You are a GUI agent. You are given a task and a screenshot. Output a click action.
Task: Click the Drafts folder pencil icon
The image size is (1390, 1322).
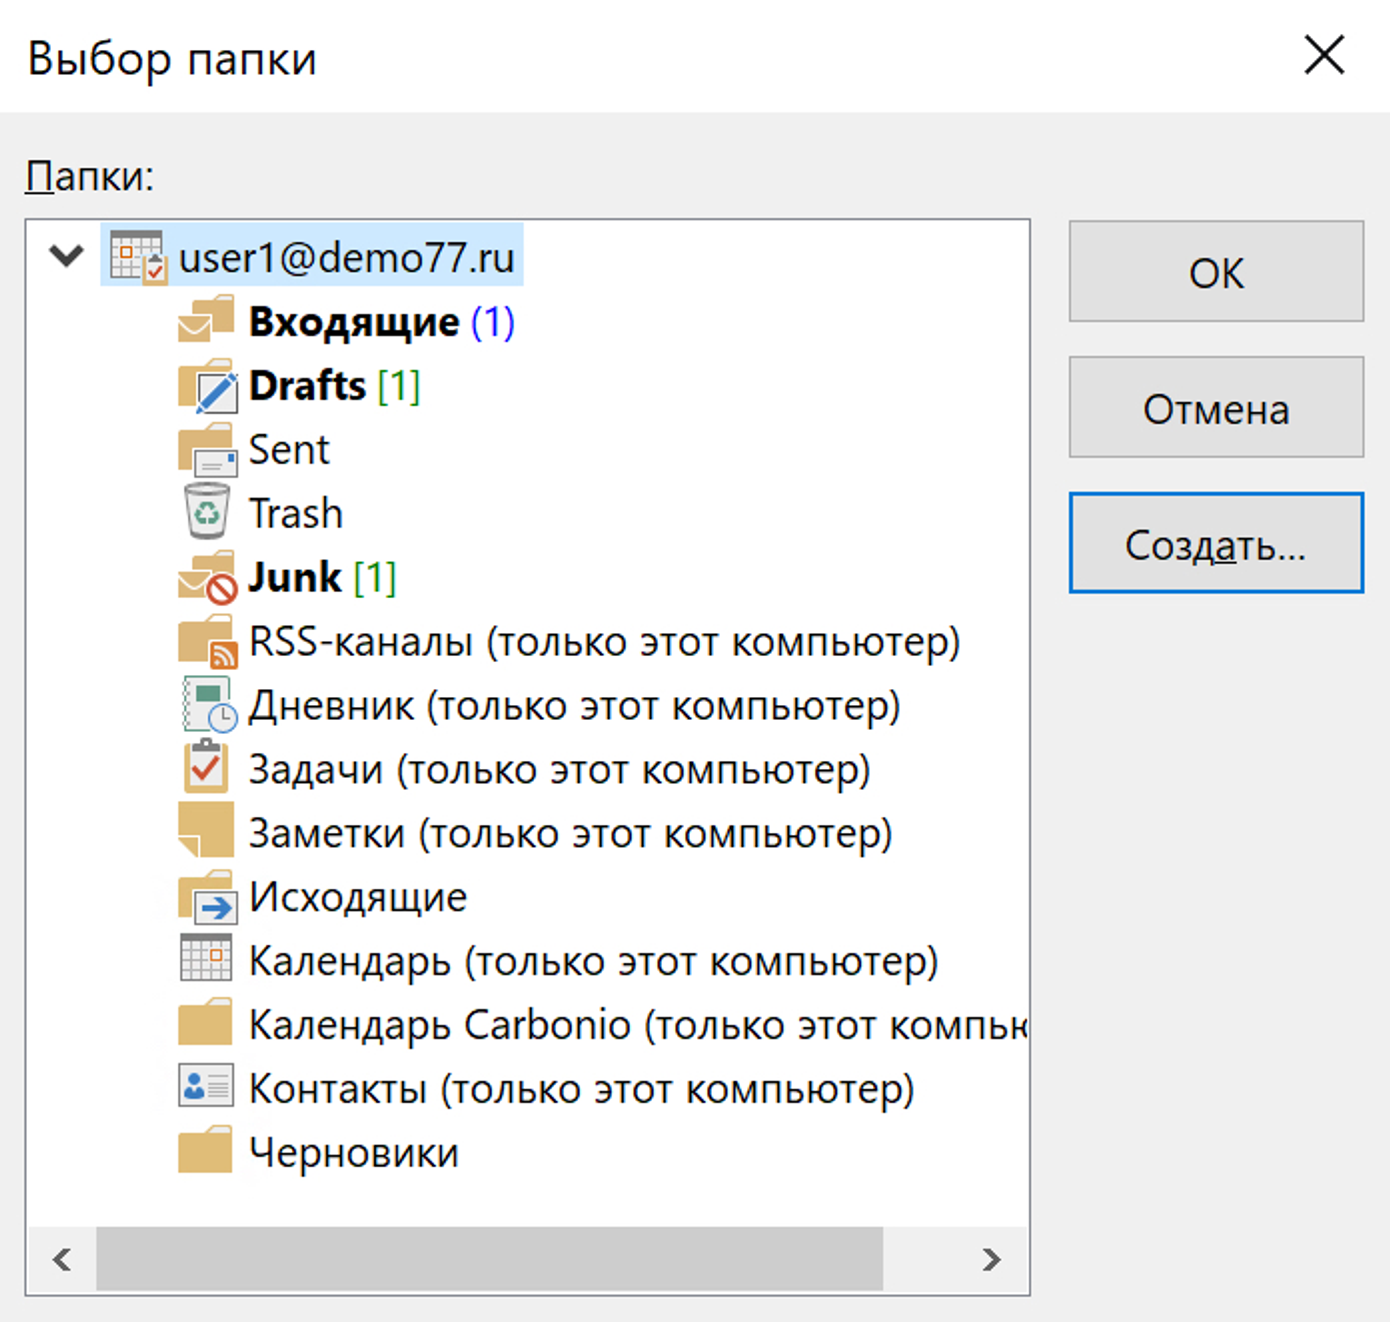pos(208,386)
